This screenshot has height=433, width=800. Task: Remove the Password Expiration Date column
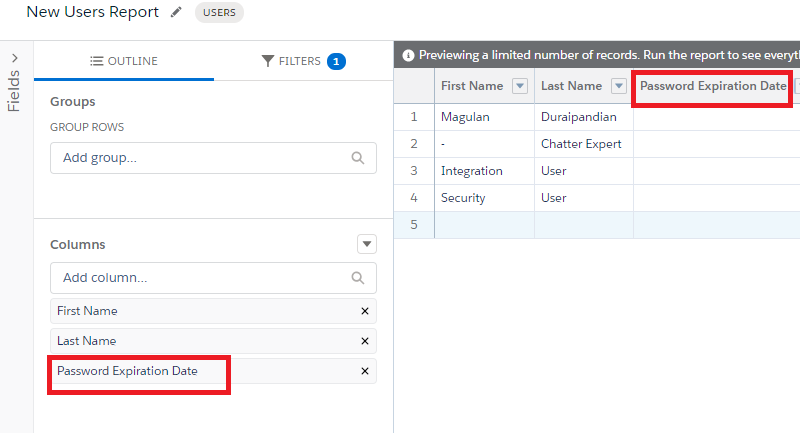point(365,371)
